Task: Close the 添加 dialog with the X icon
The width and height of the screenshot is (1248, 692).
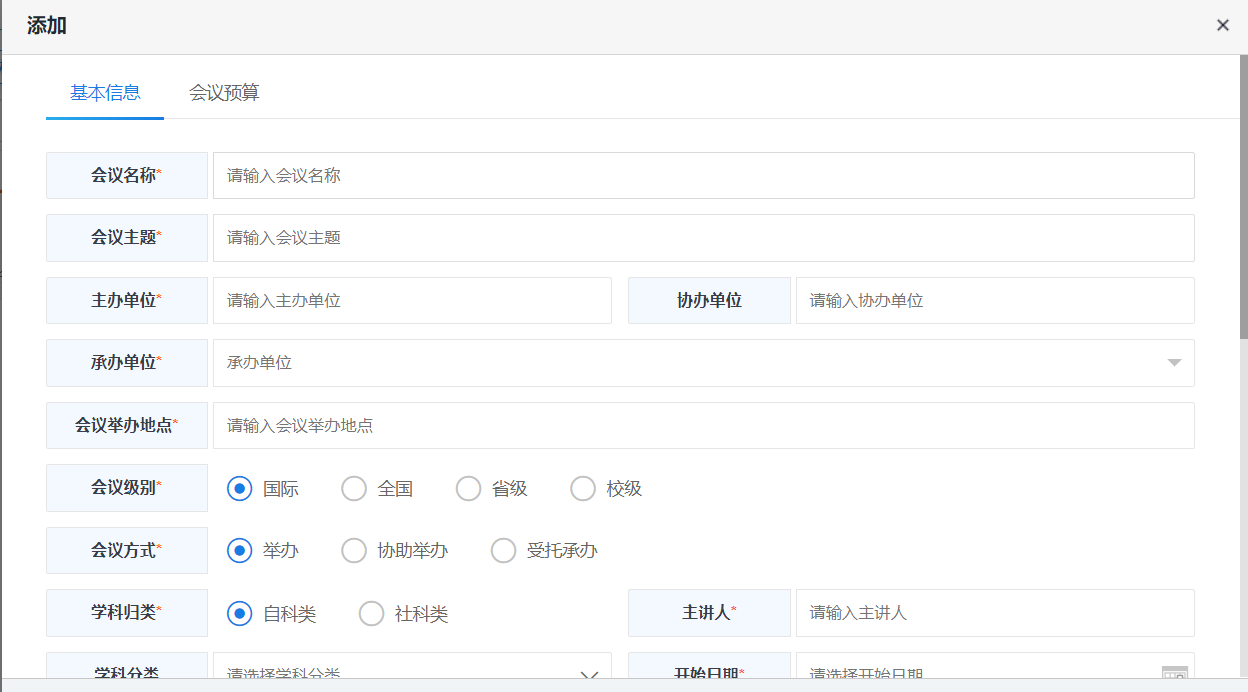Action: click(x=1222, y=26)
